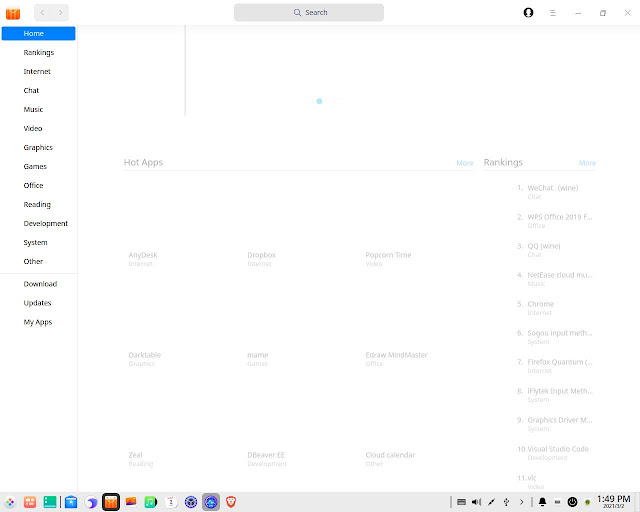This screenshot has width=640, height=512.
Task: Click More link next to Hot Apps
Action: point(464,163)
